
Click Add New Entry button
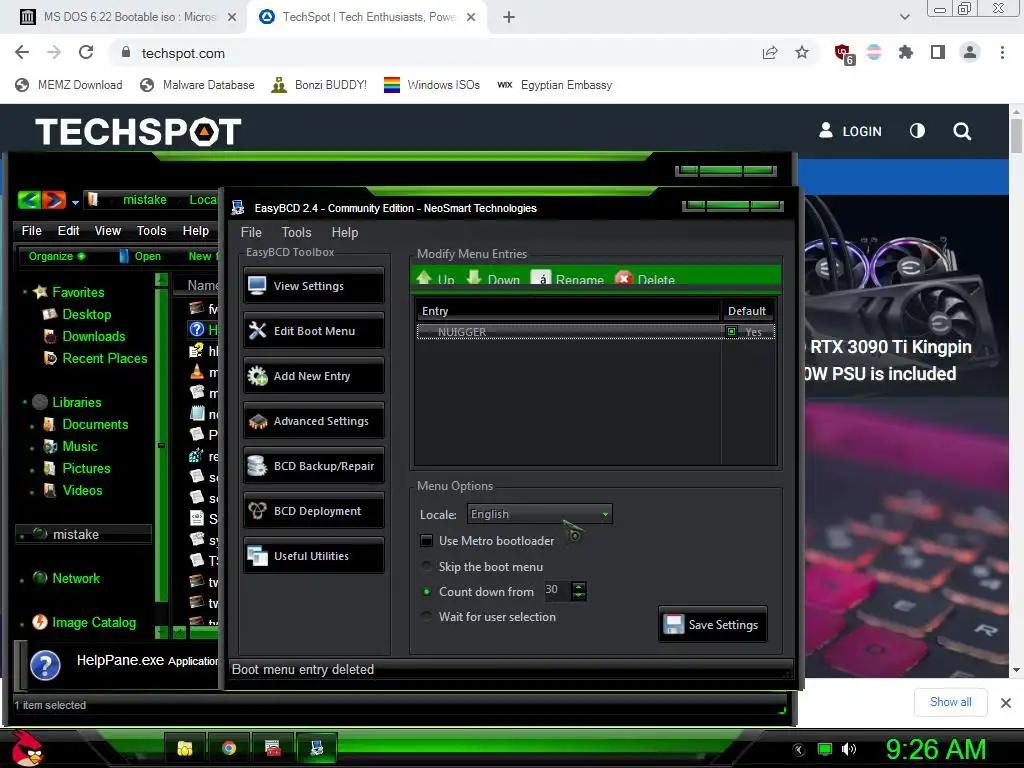(313, 376)
